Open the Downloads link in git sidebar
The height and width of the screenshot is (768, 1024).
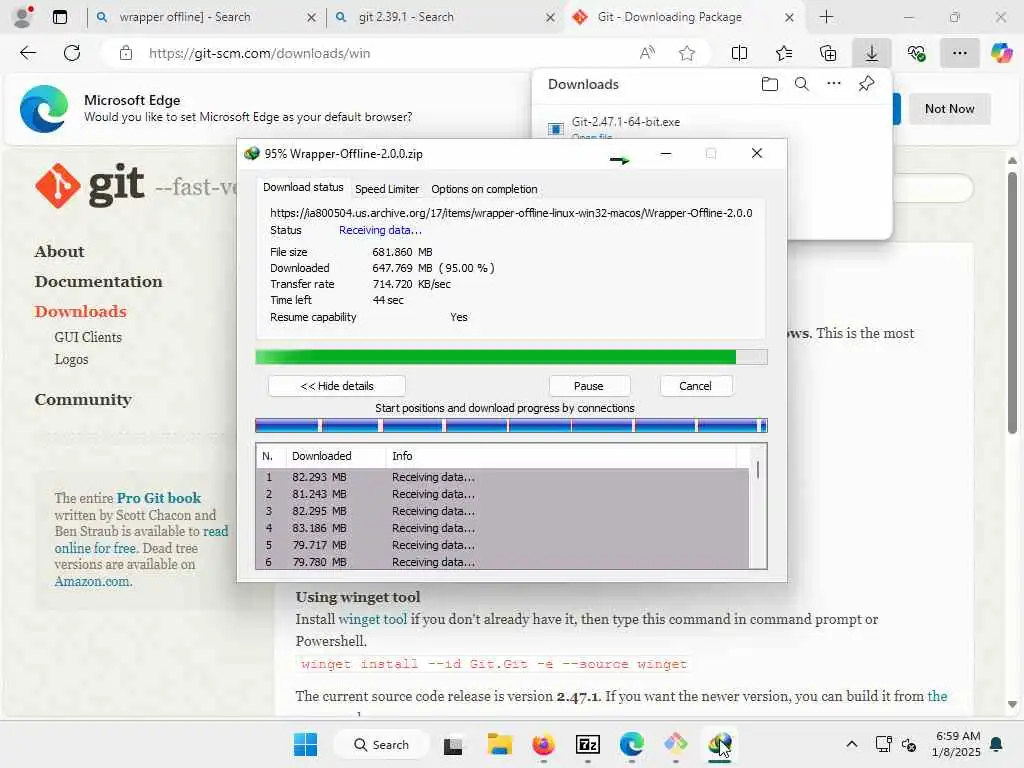[81, 312]
